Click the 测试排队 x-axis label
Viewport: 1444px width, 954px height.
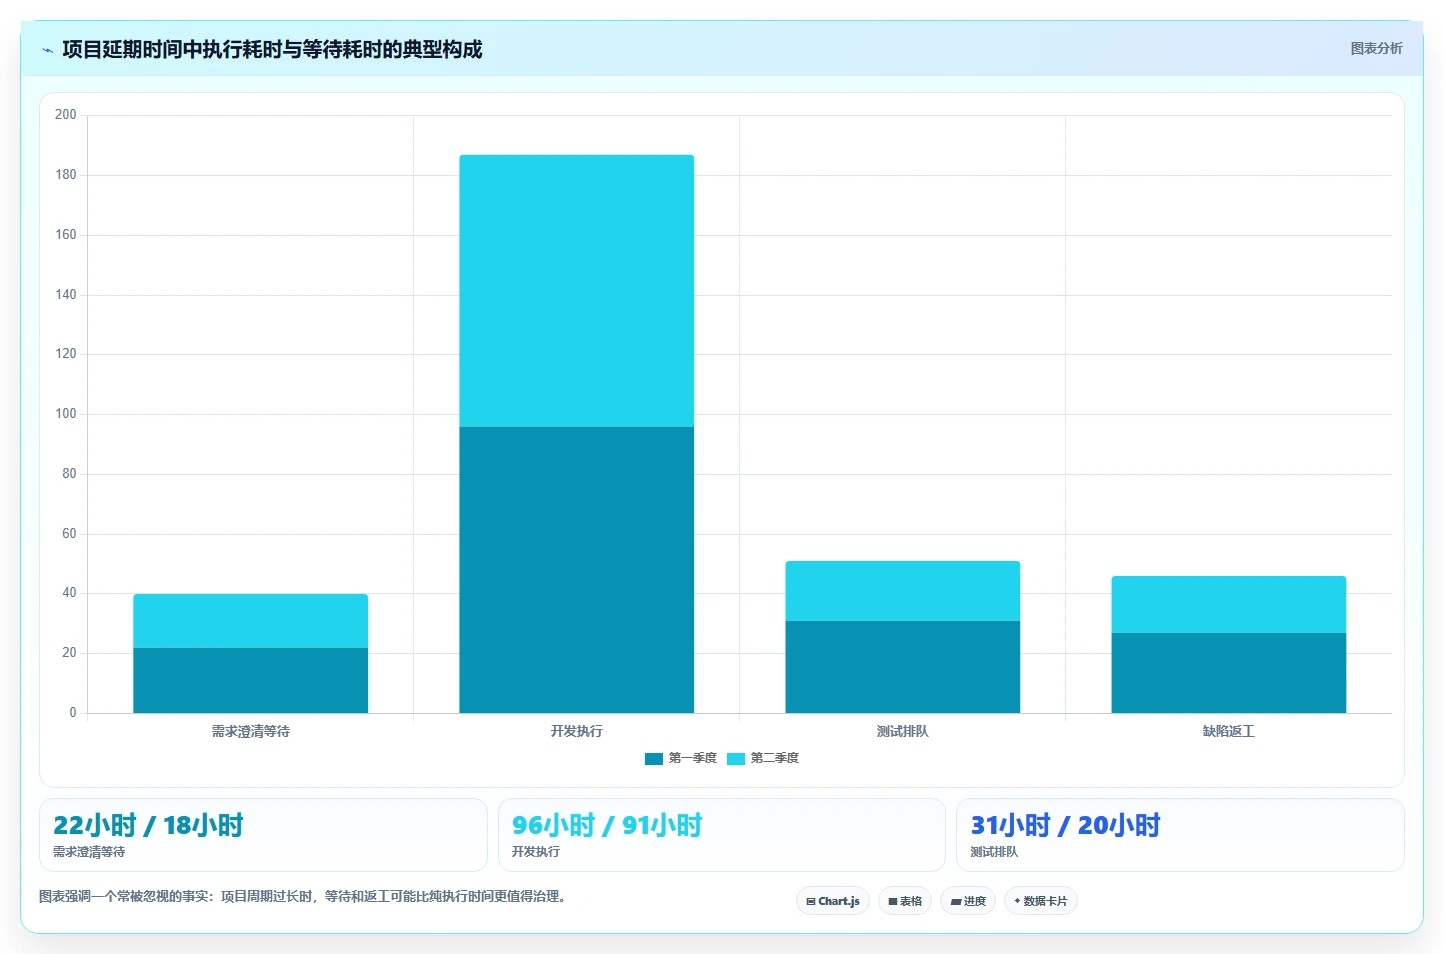(903, 731)
